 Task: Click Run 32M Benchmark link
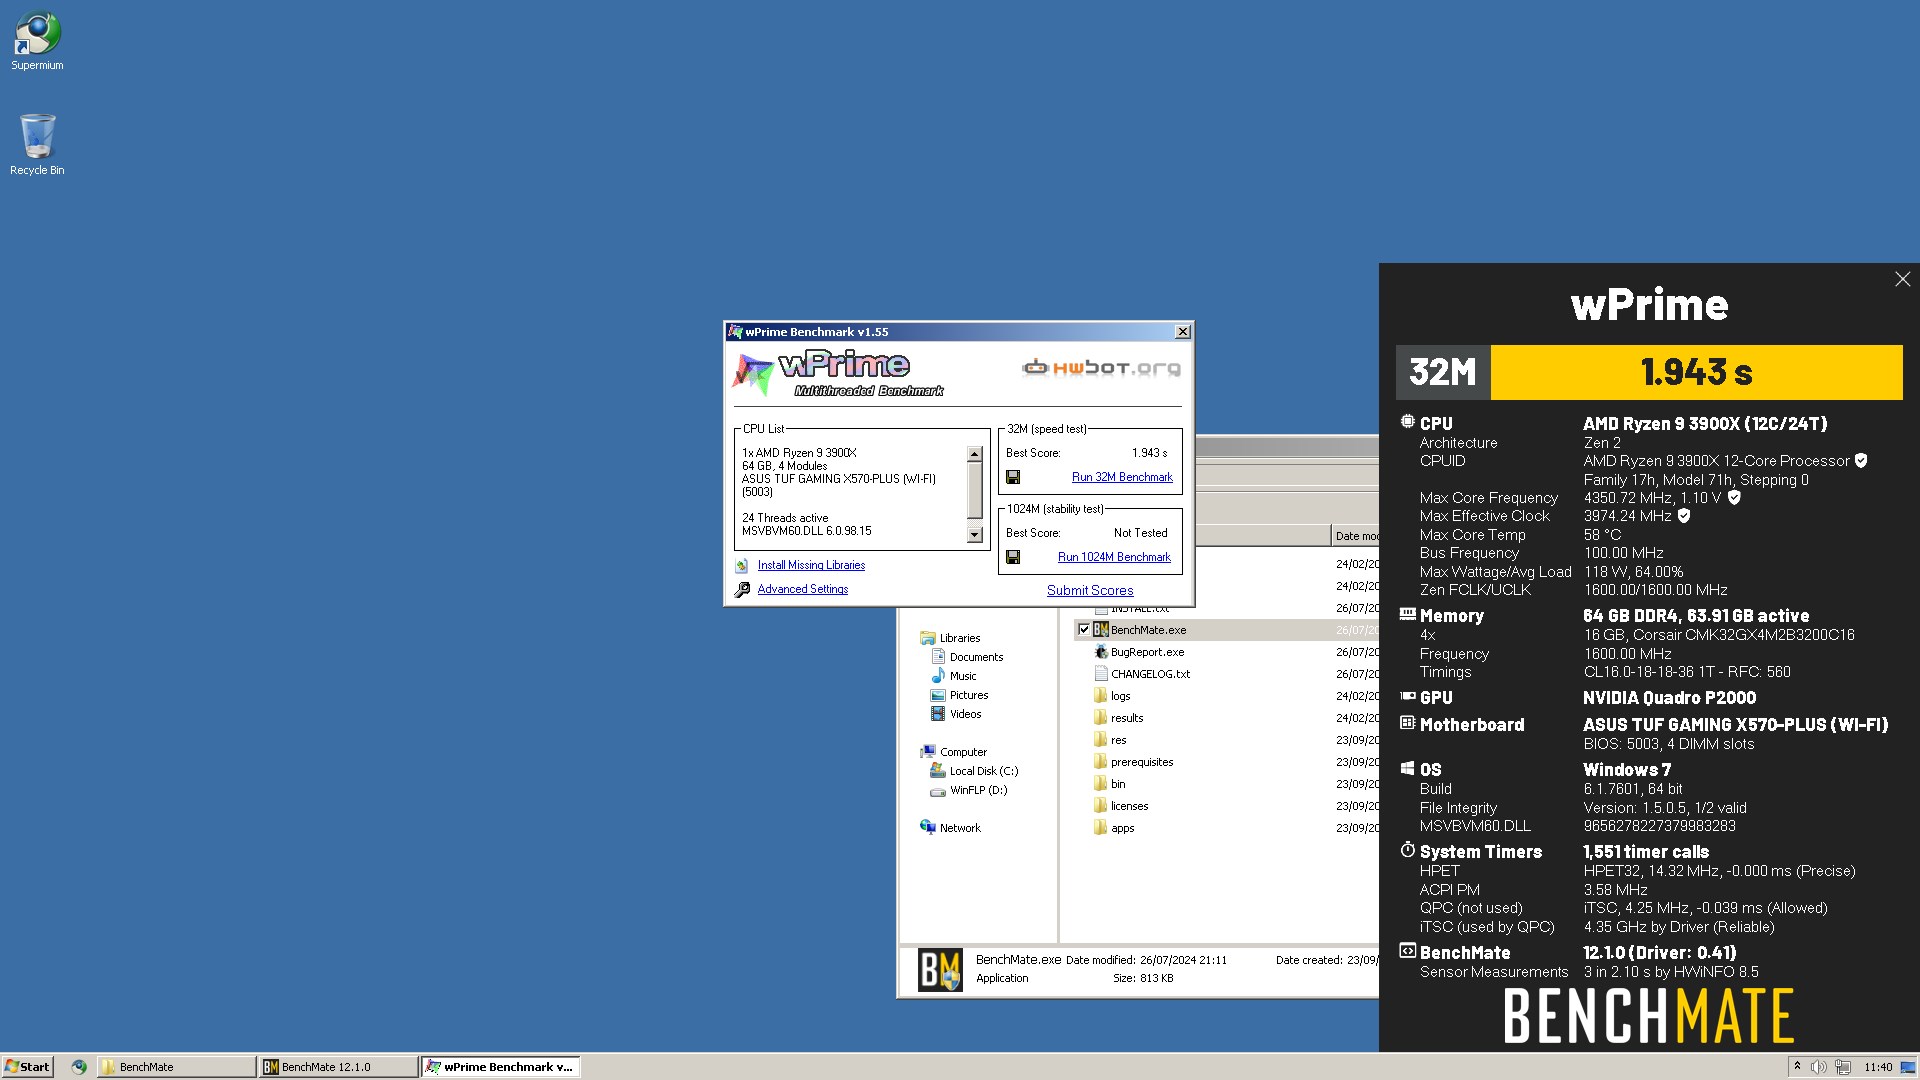tap(1122, 478)
